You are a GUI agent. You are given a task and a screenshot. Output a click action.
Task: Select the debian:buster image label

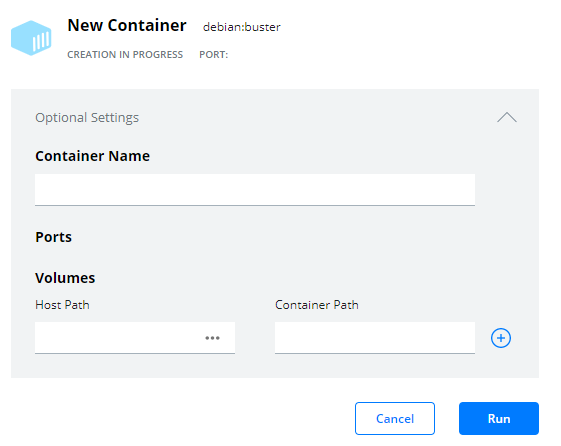pyautogui.click(x=242, y=27)
